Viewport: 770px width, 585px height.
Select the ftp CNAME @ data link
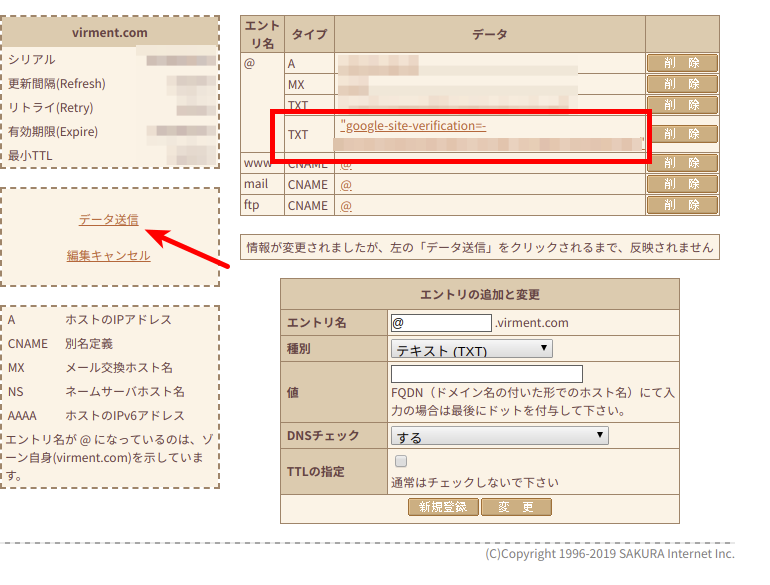tap(346, 206)
